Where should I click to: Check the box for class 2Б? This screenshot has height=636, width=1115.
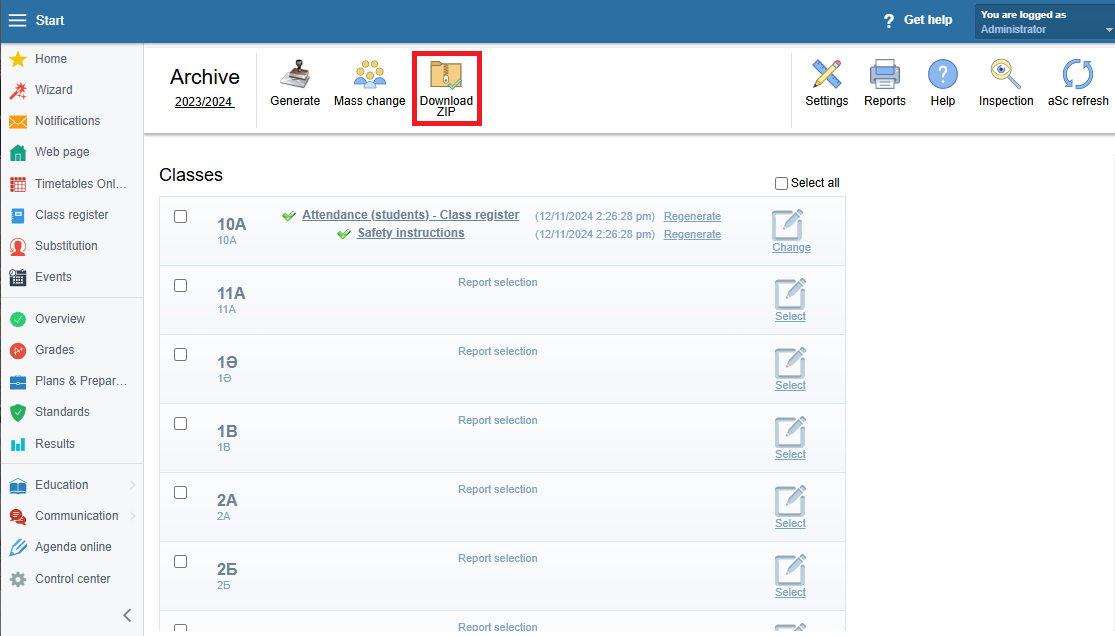click(181, 561)
